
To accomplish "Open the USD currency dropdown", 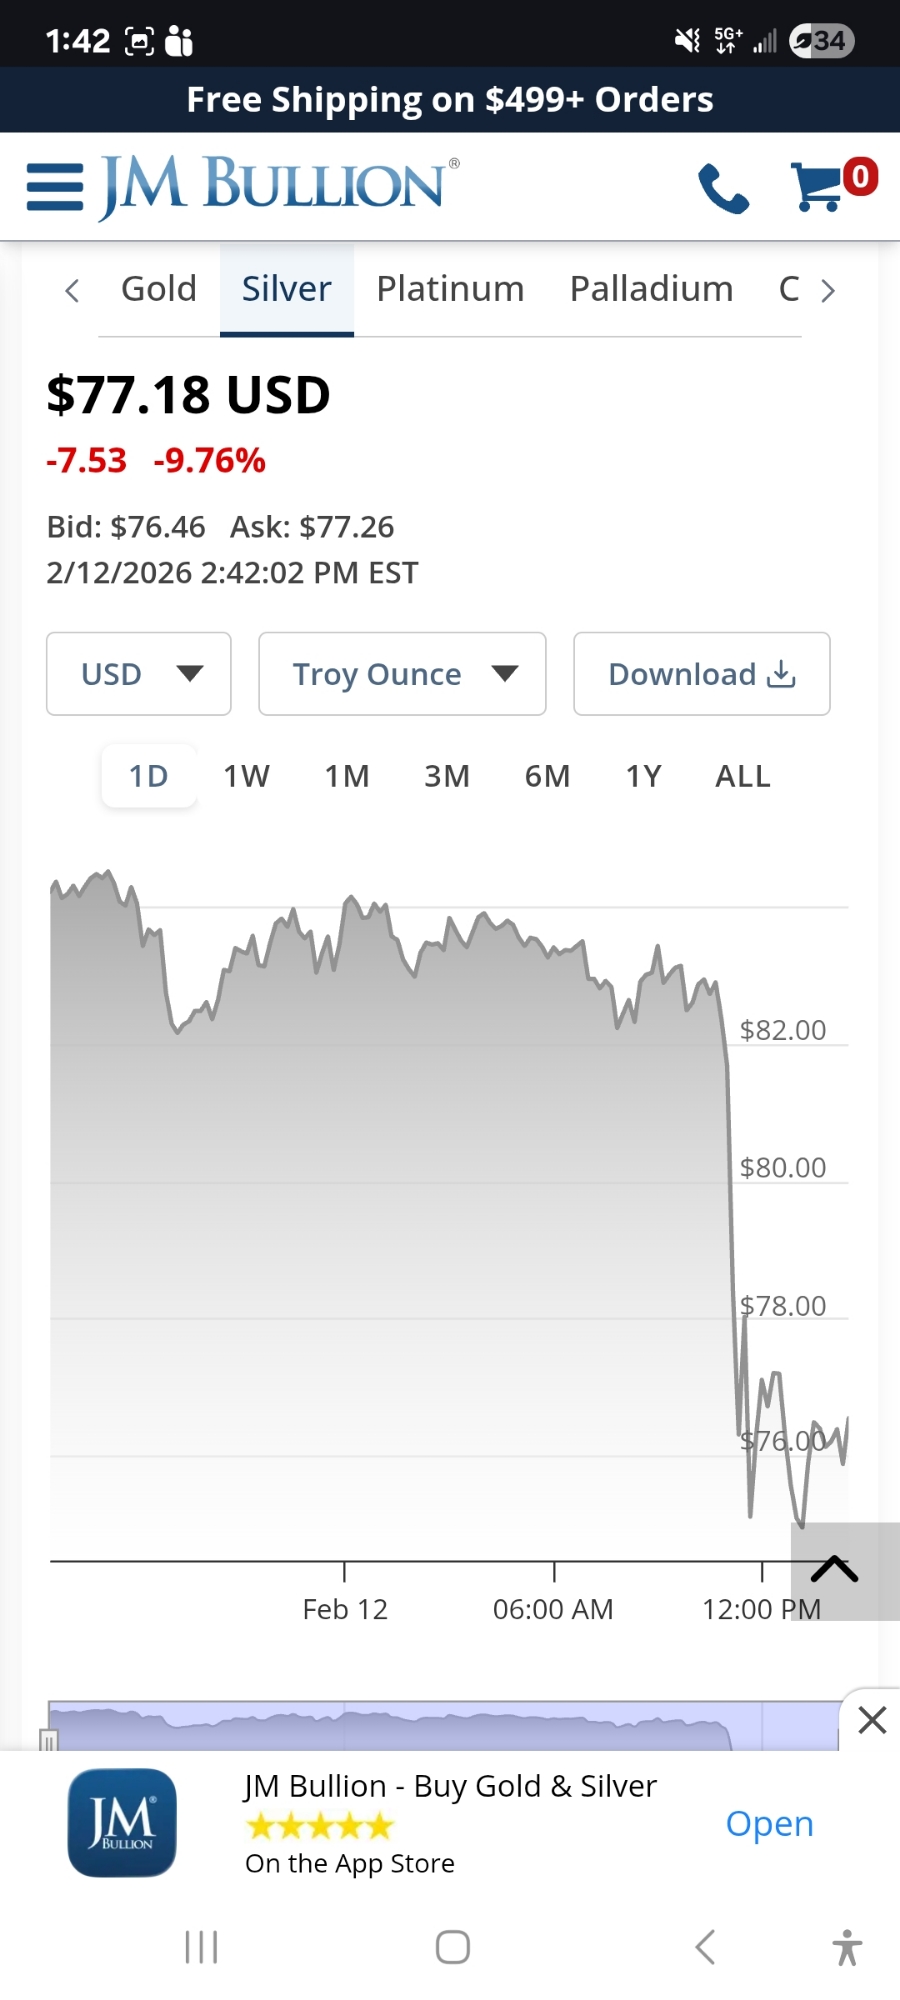I will pyautogui.click(x=139, y=674).
